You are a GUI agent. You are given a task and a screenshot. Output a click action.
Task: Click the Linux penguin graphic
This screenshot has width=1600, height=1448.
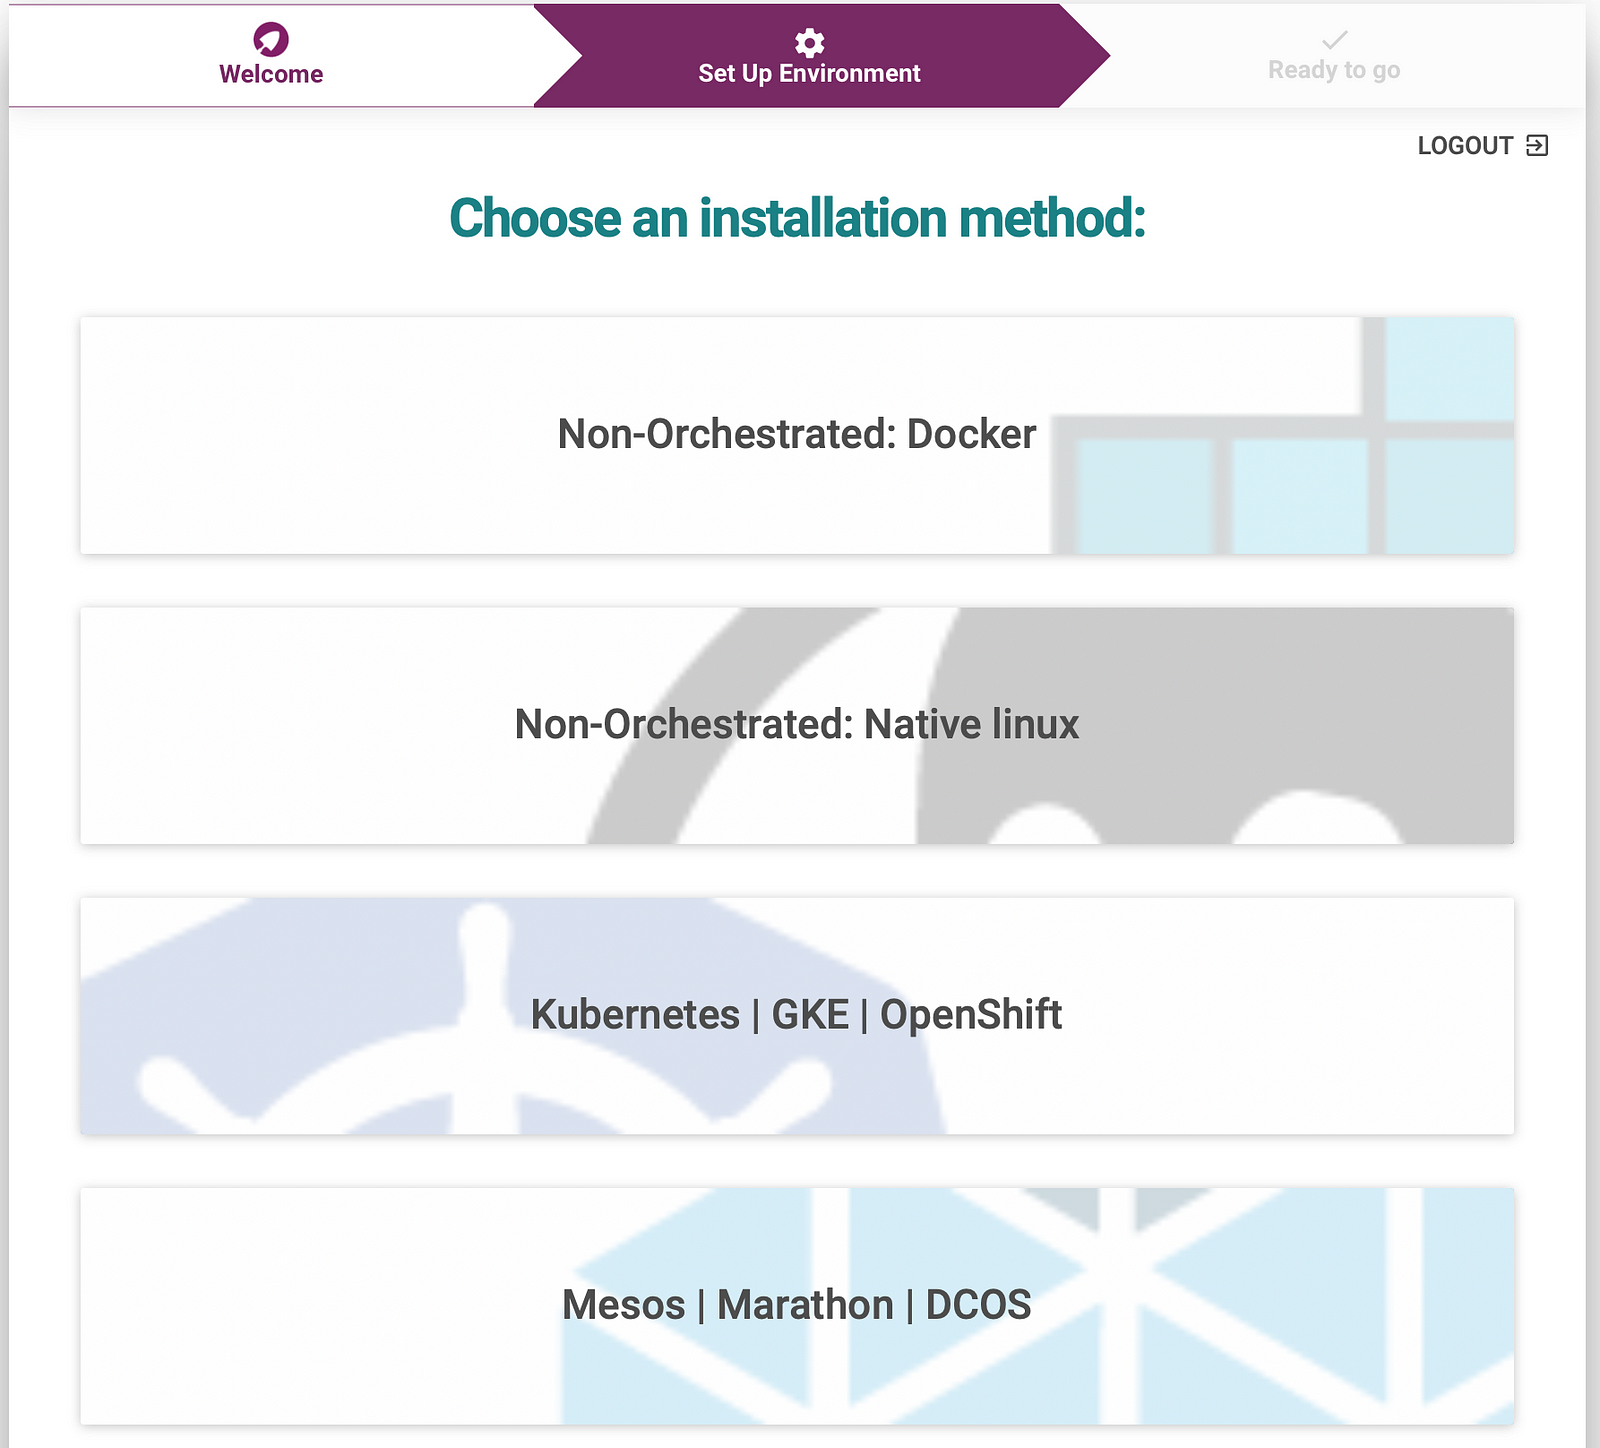pos(1050,726)
